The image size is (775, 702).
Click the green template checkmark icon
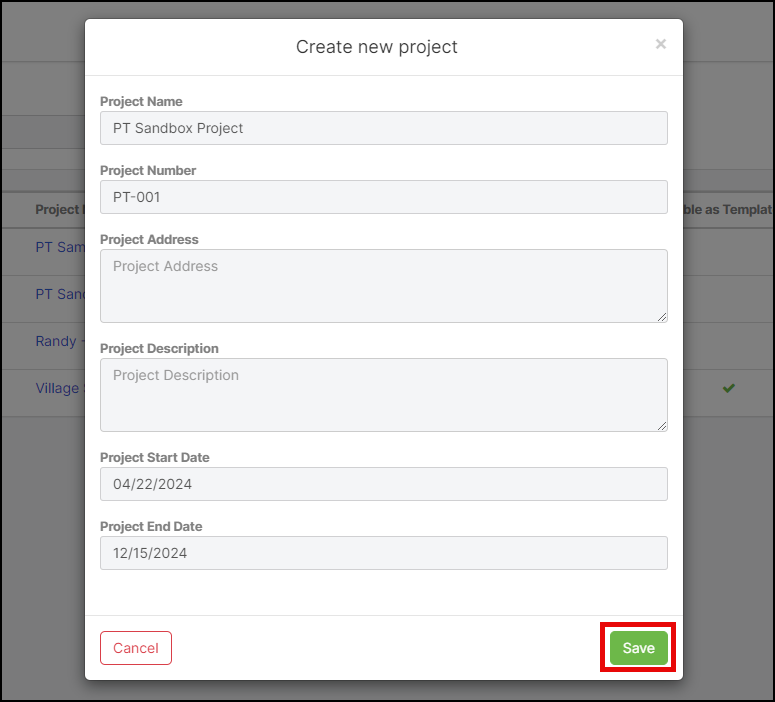(x=729, y=388)
